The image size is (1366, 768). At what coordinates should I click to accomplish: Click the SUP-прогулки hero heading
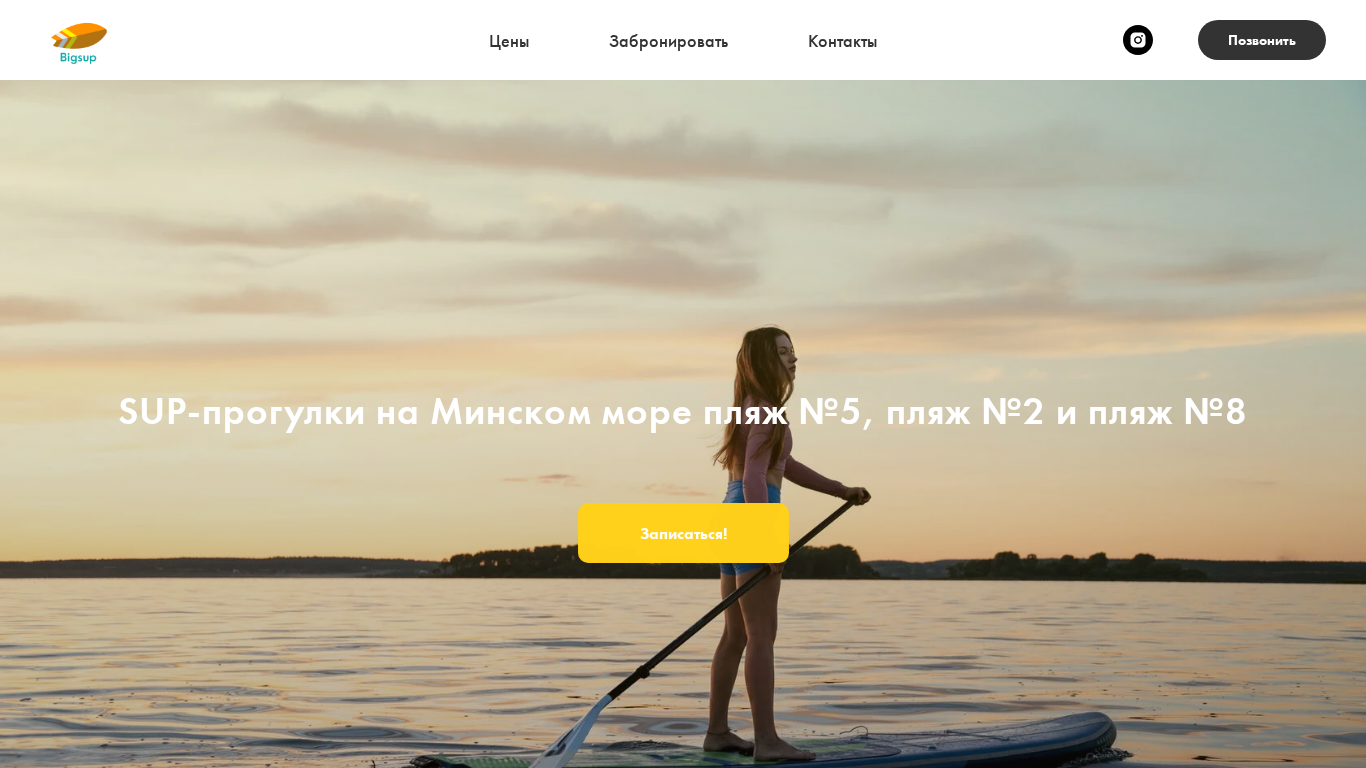tap(683, 411)
